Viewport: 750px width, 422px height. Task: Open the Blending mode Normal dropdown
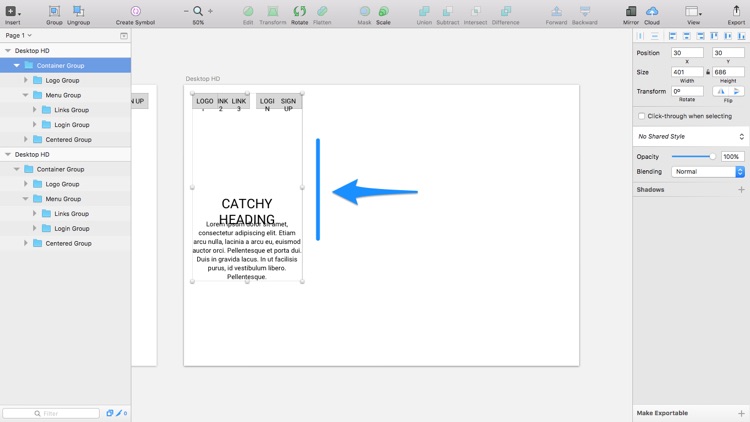coord(708,171)
